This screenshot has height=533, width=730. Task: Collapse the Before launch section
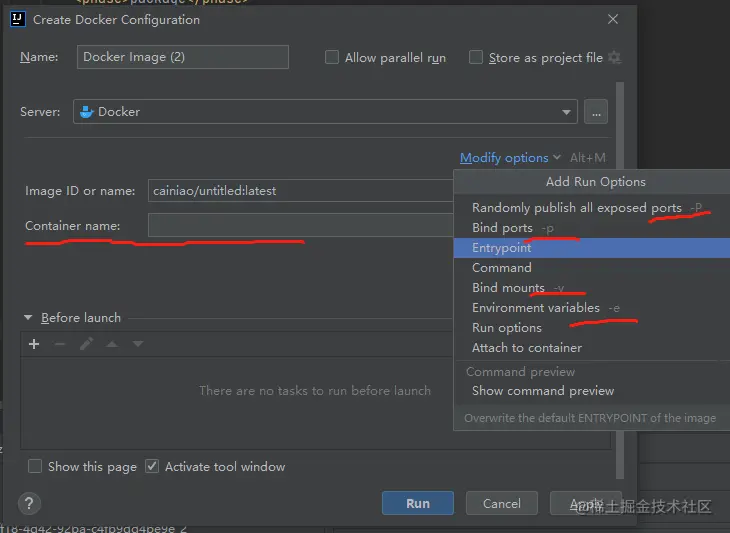28,317
